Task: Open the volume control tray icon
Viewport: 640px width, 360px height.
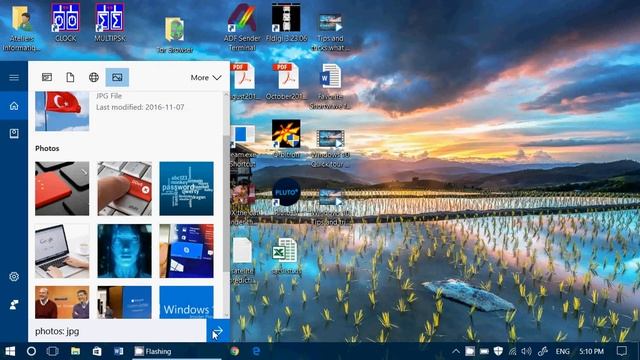Action: coord(527,351)
